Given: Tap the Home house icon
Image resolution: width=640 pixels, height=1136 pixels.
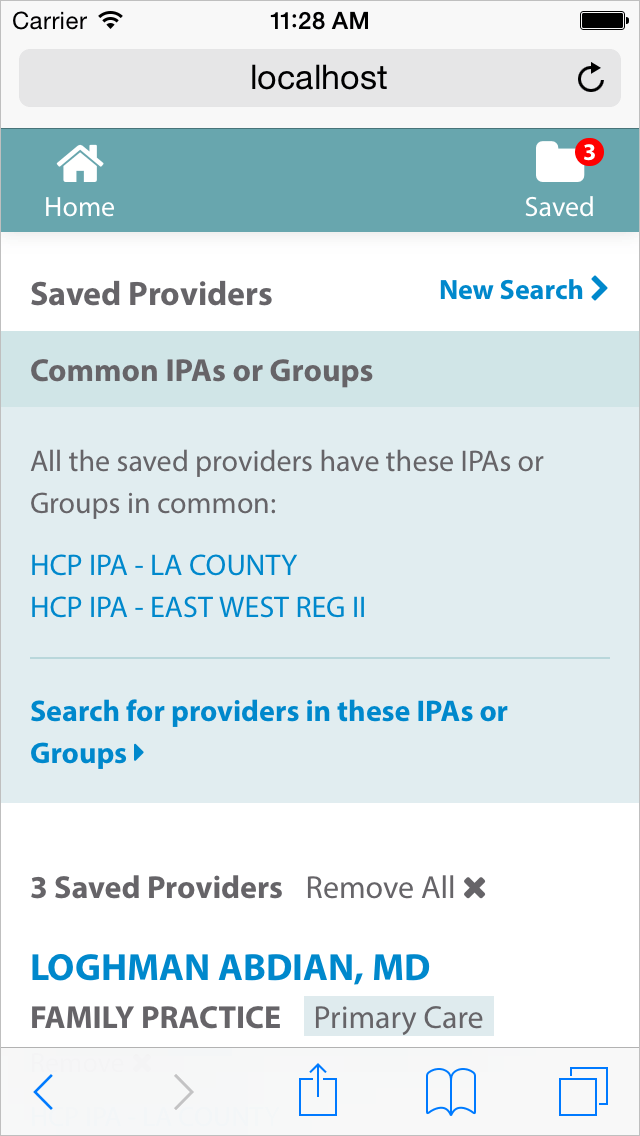Looking at the screenshot, I should 79,164.
